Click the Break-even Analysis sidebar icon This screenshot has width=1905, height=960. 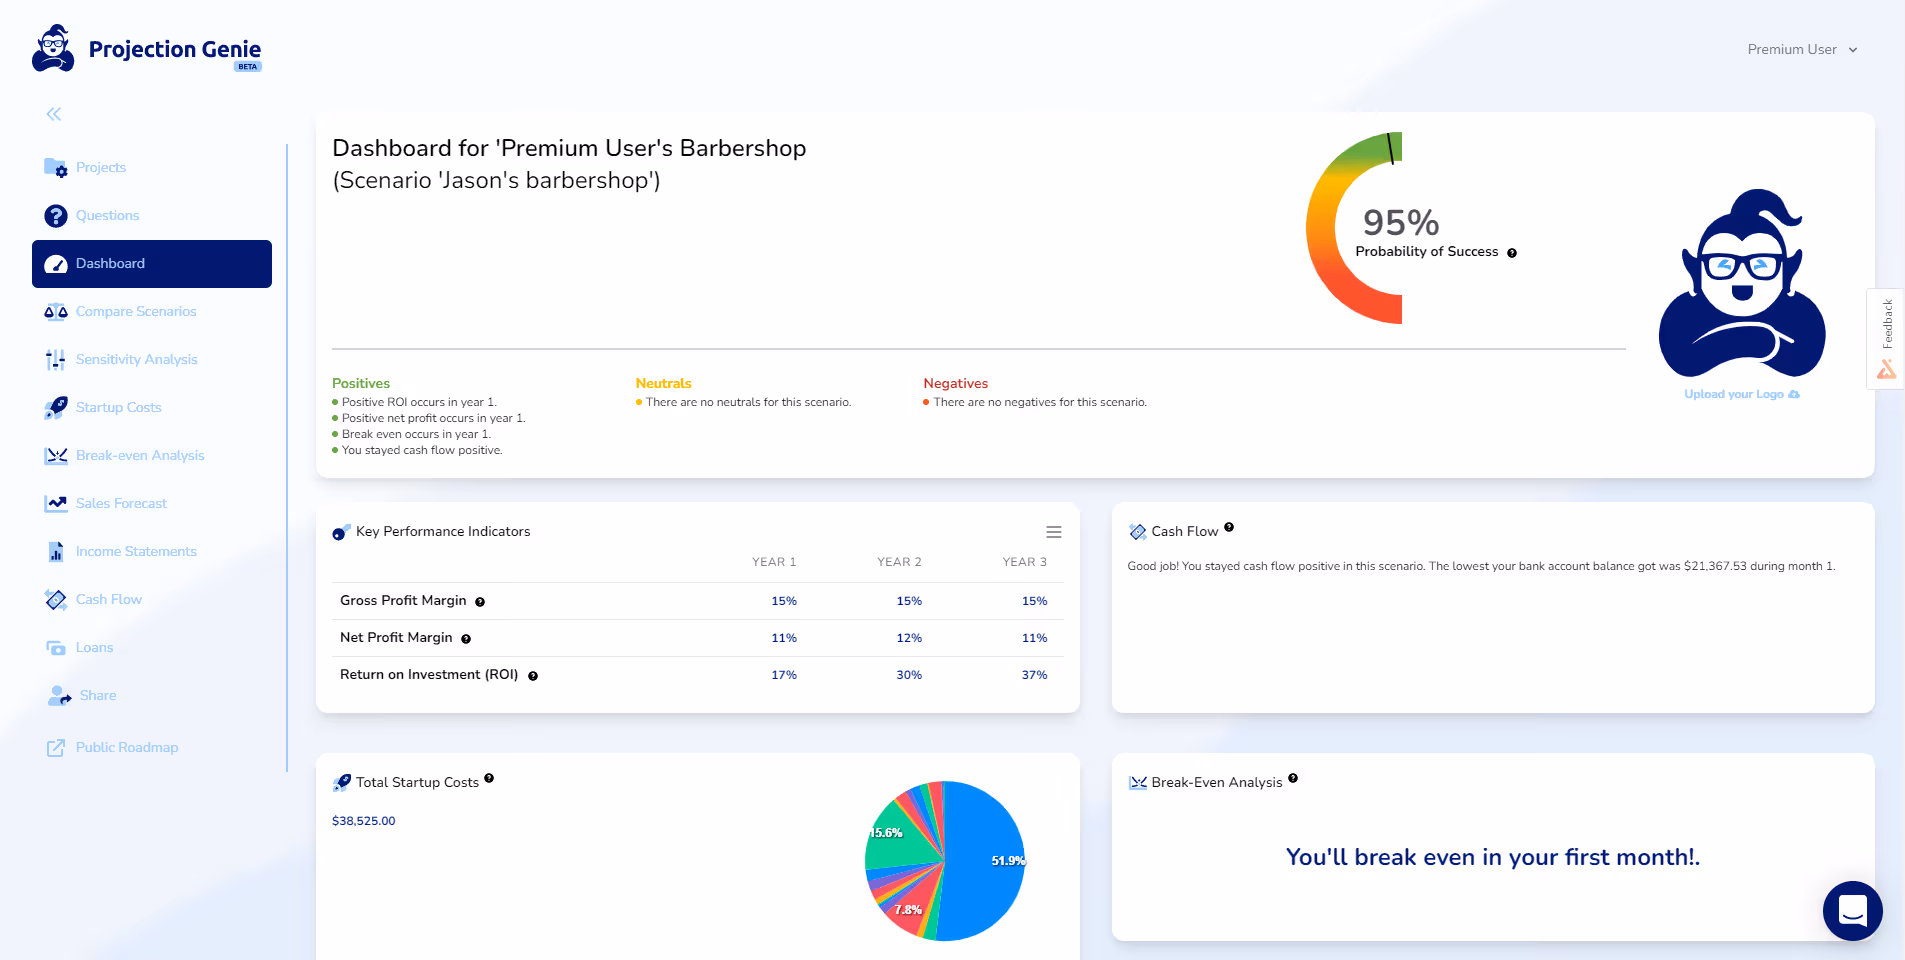click(x=56, y=456)
